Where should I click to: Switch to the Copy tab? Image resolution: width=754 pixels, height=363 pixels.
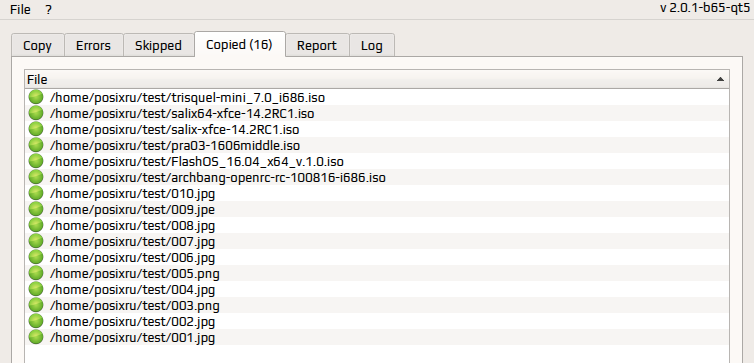(x=38, y=46)
